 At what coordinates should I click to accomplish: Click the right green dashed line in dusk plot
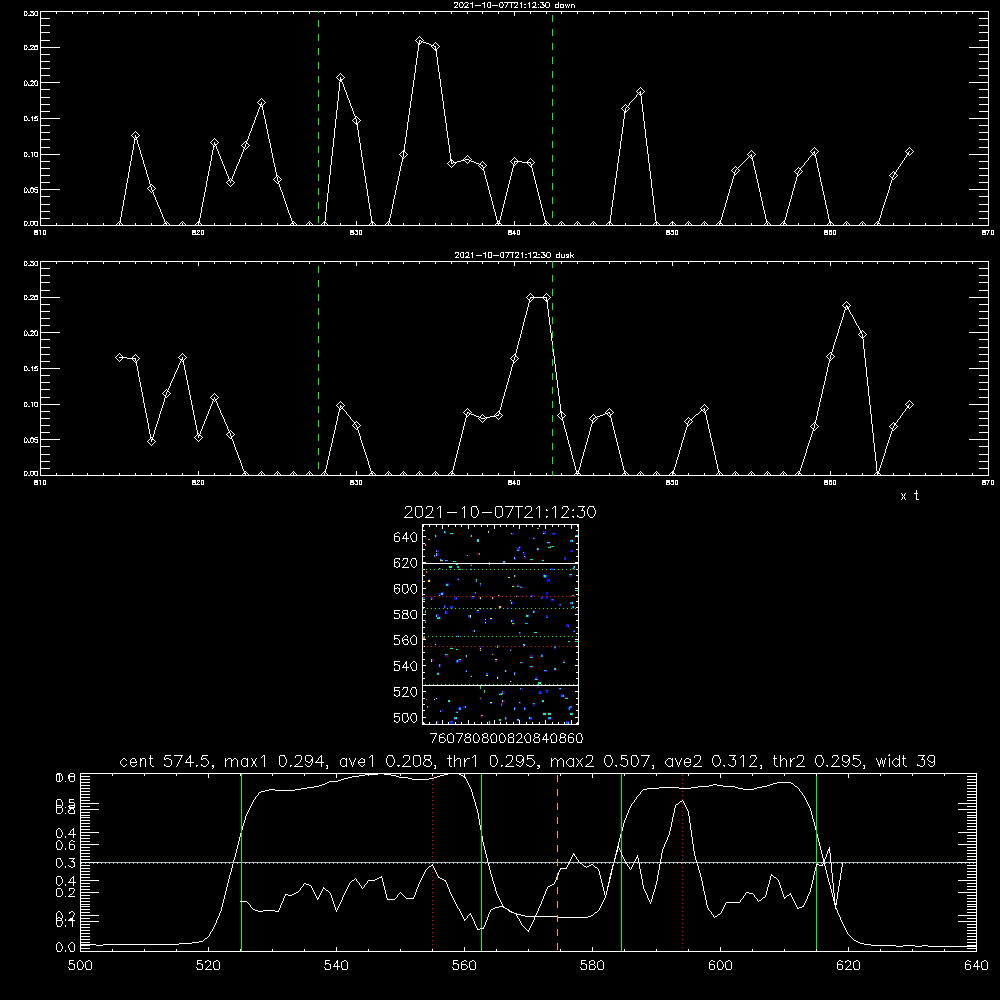[552, 369]
